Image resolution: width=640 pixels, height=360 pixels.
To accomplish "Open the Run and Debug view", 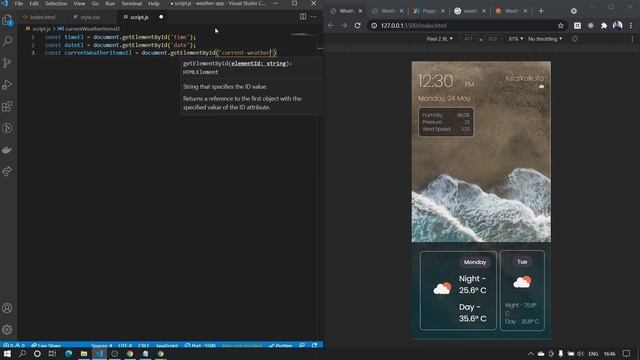I will point(7,84).
